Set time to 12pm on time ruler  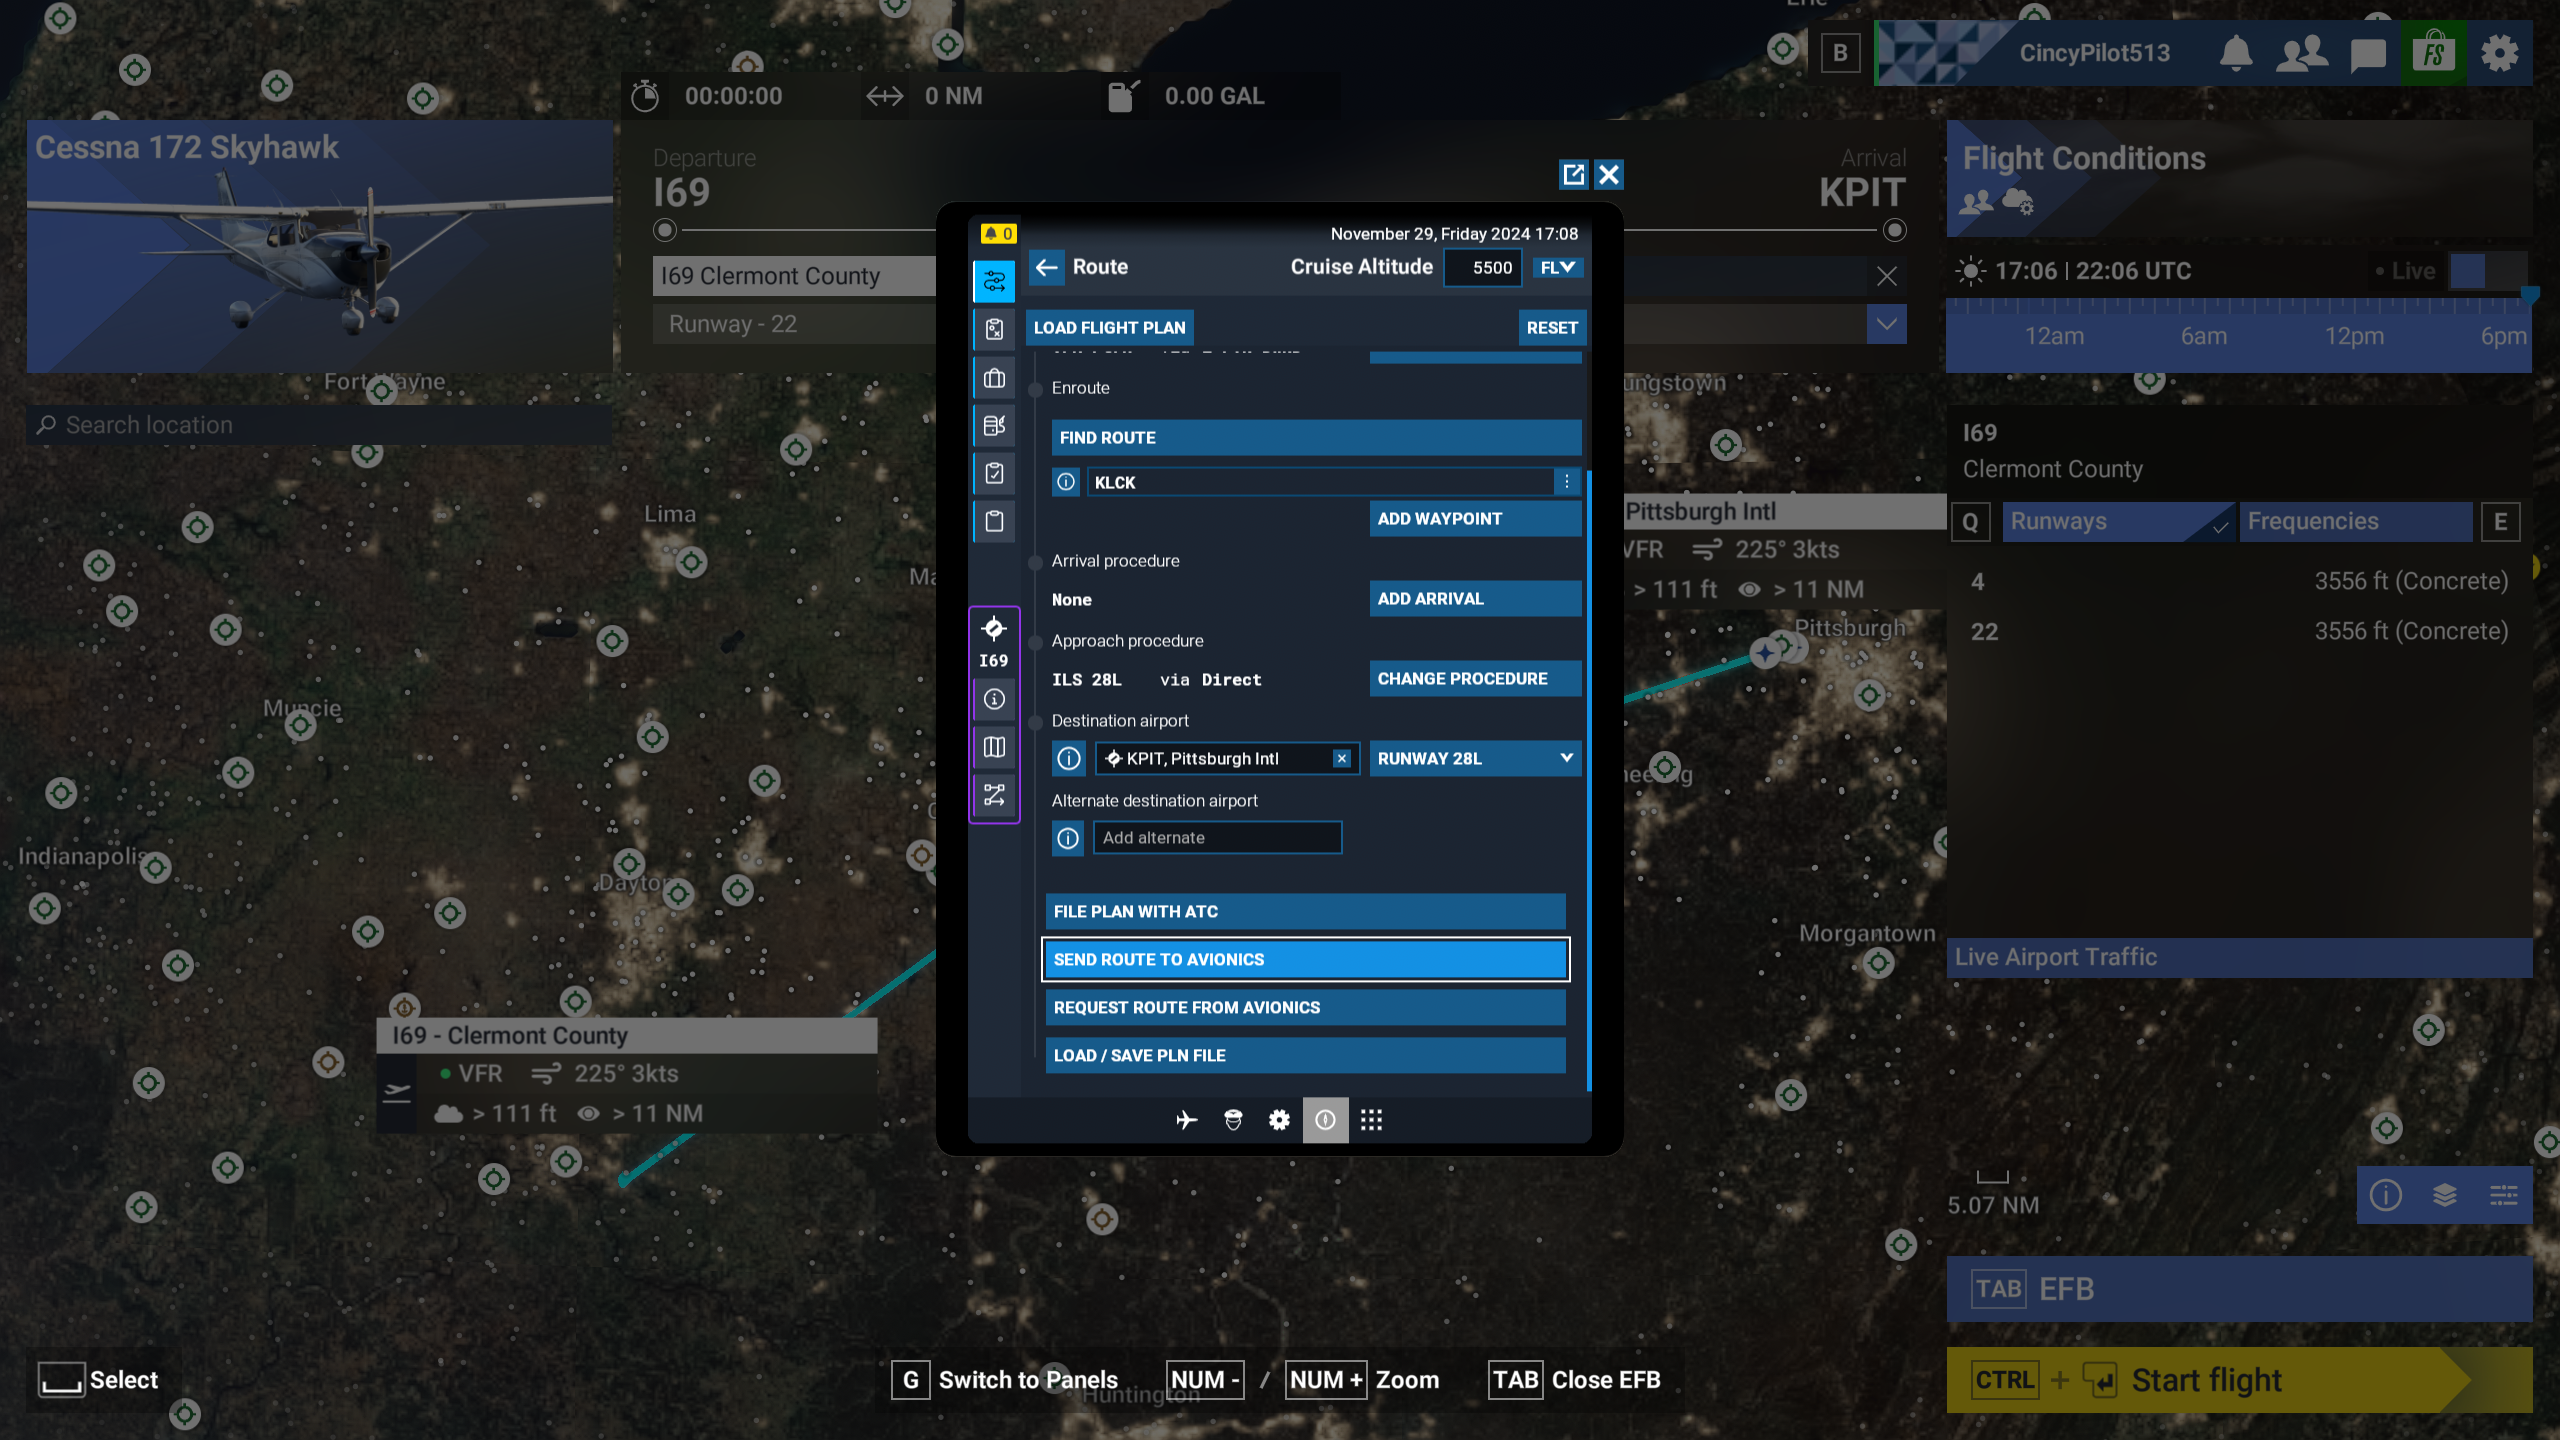click(x=2354, y=336)
